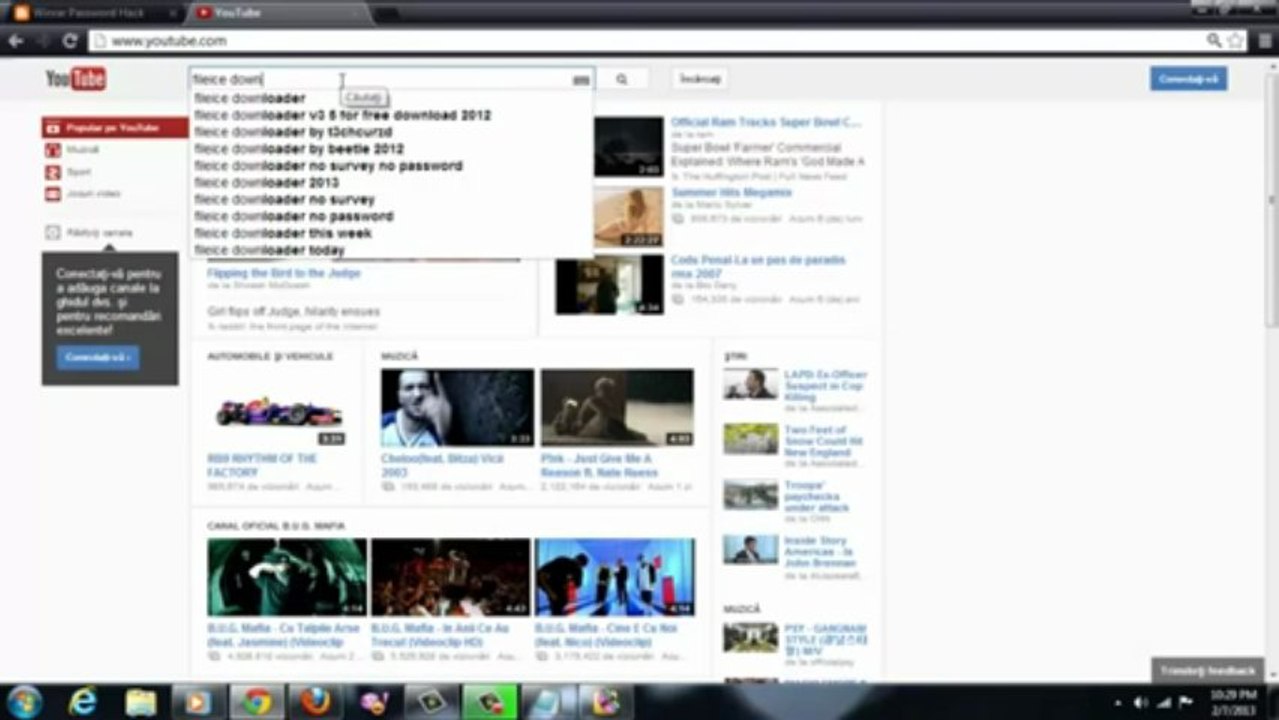Click the Încărcați upload button
1279x720 pixels.
click(699, 79)
